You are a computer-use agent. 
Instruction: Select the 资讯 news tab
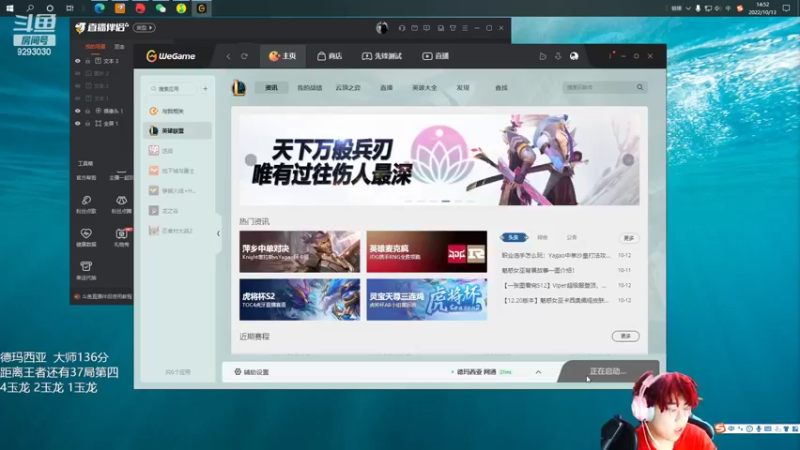coord(271,88)
